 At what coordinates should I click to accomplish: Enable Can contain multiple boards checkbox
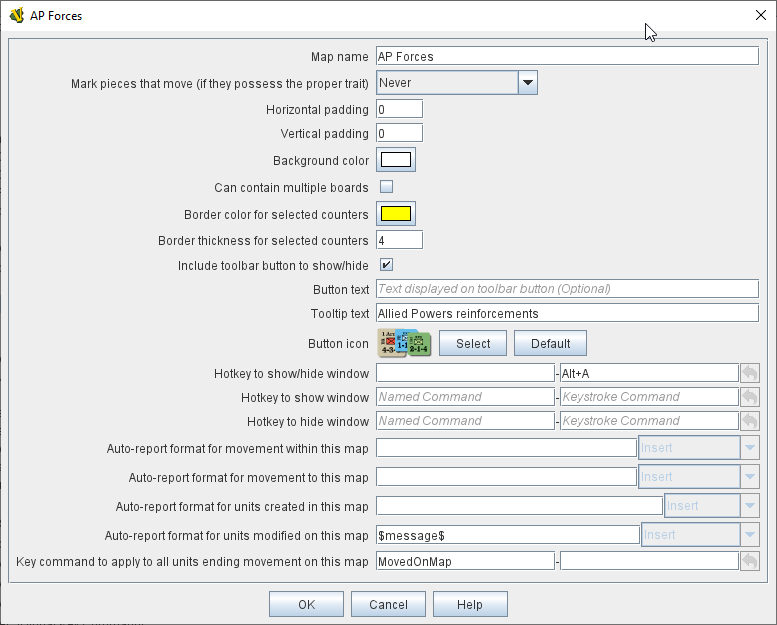click(x=386, y=187)
